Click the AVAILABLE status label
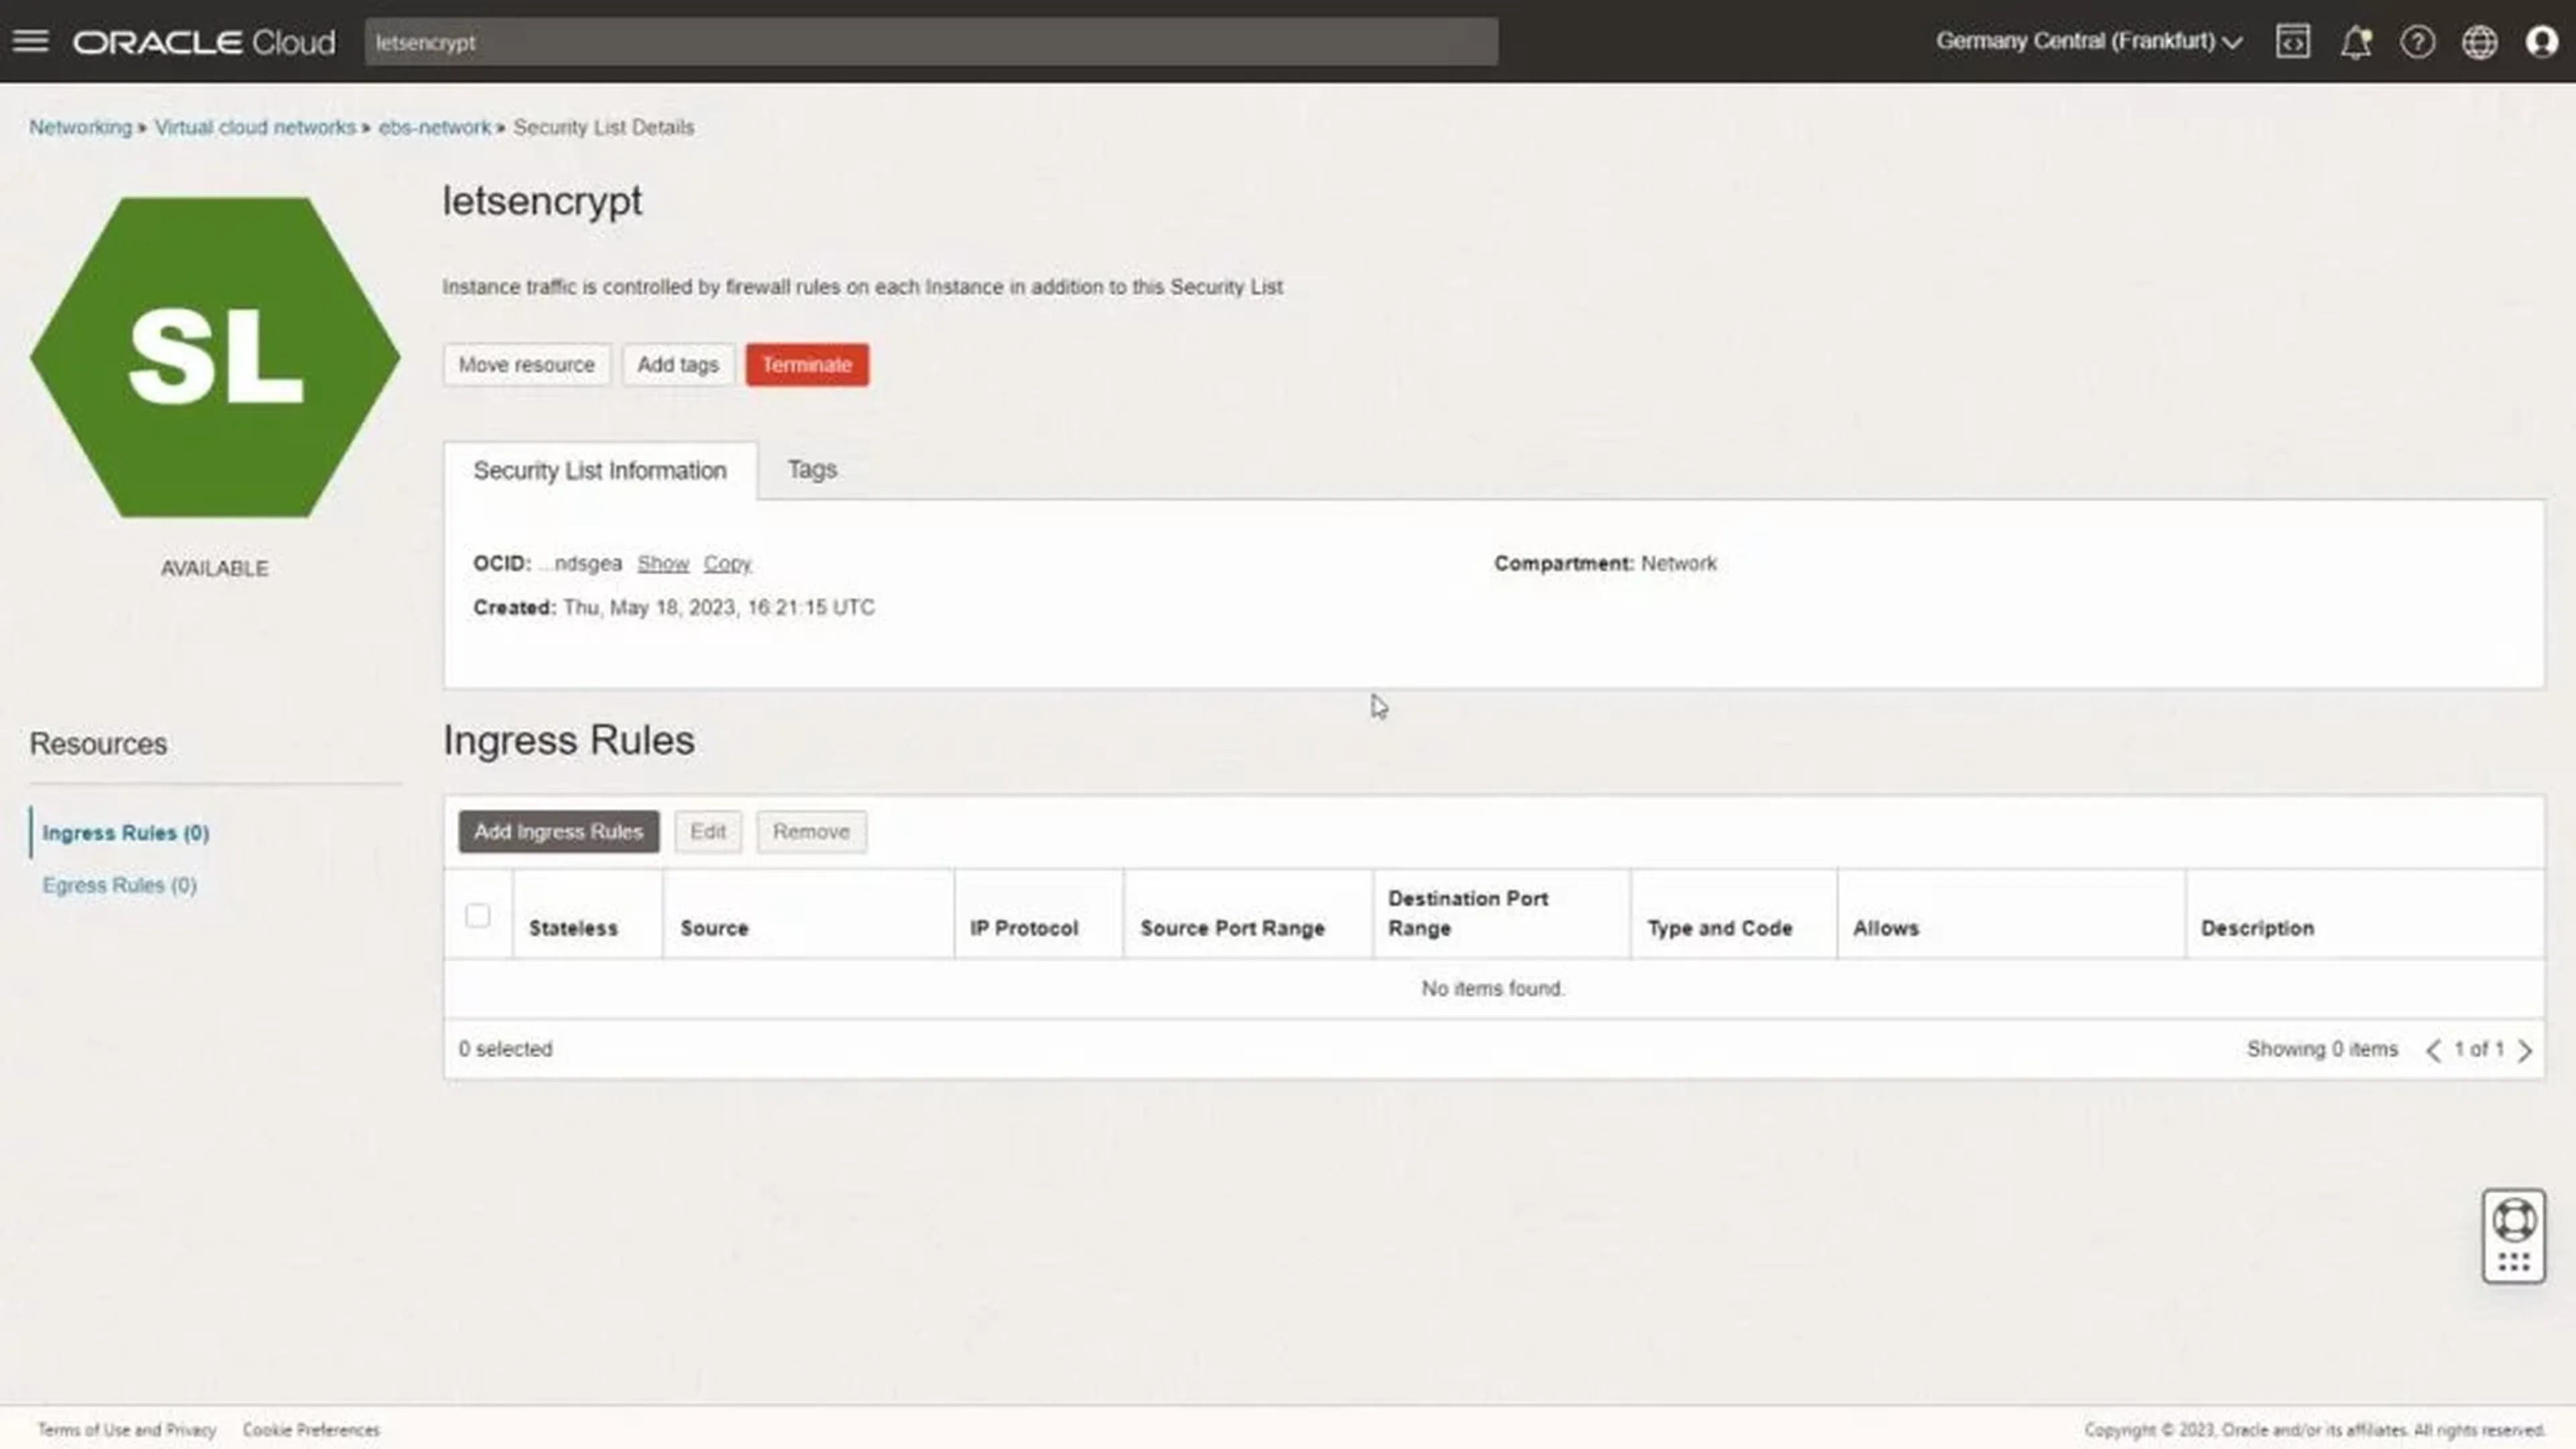Image resolution: width=2576 pixels, height=1449 pixels. coord(215,568)
